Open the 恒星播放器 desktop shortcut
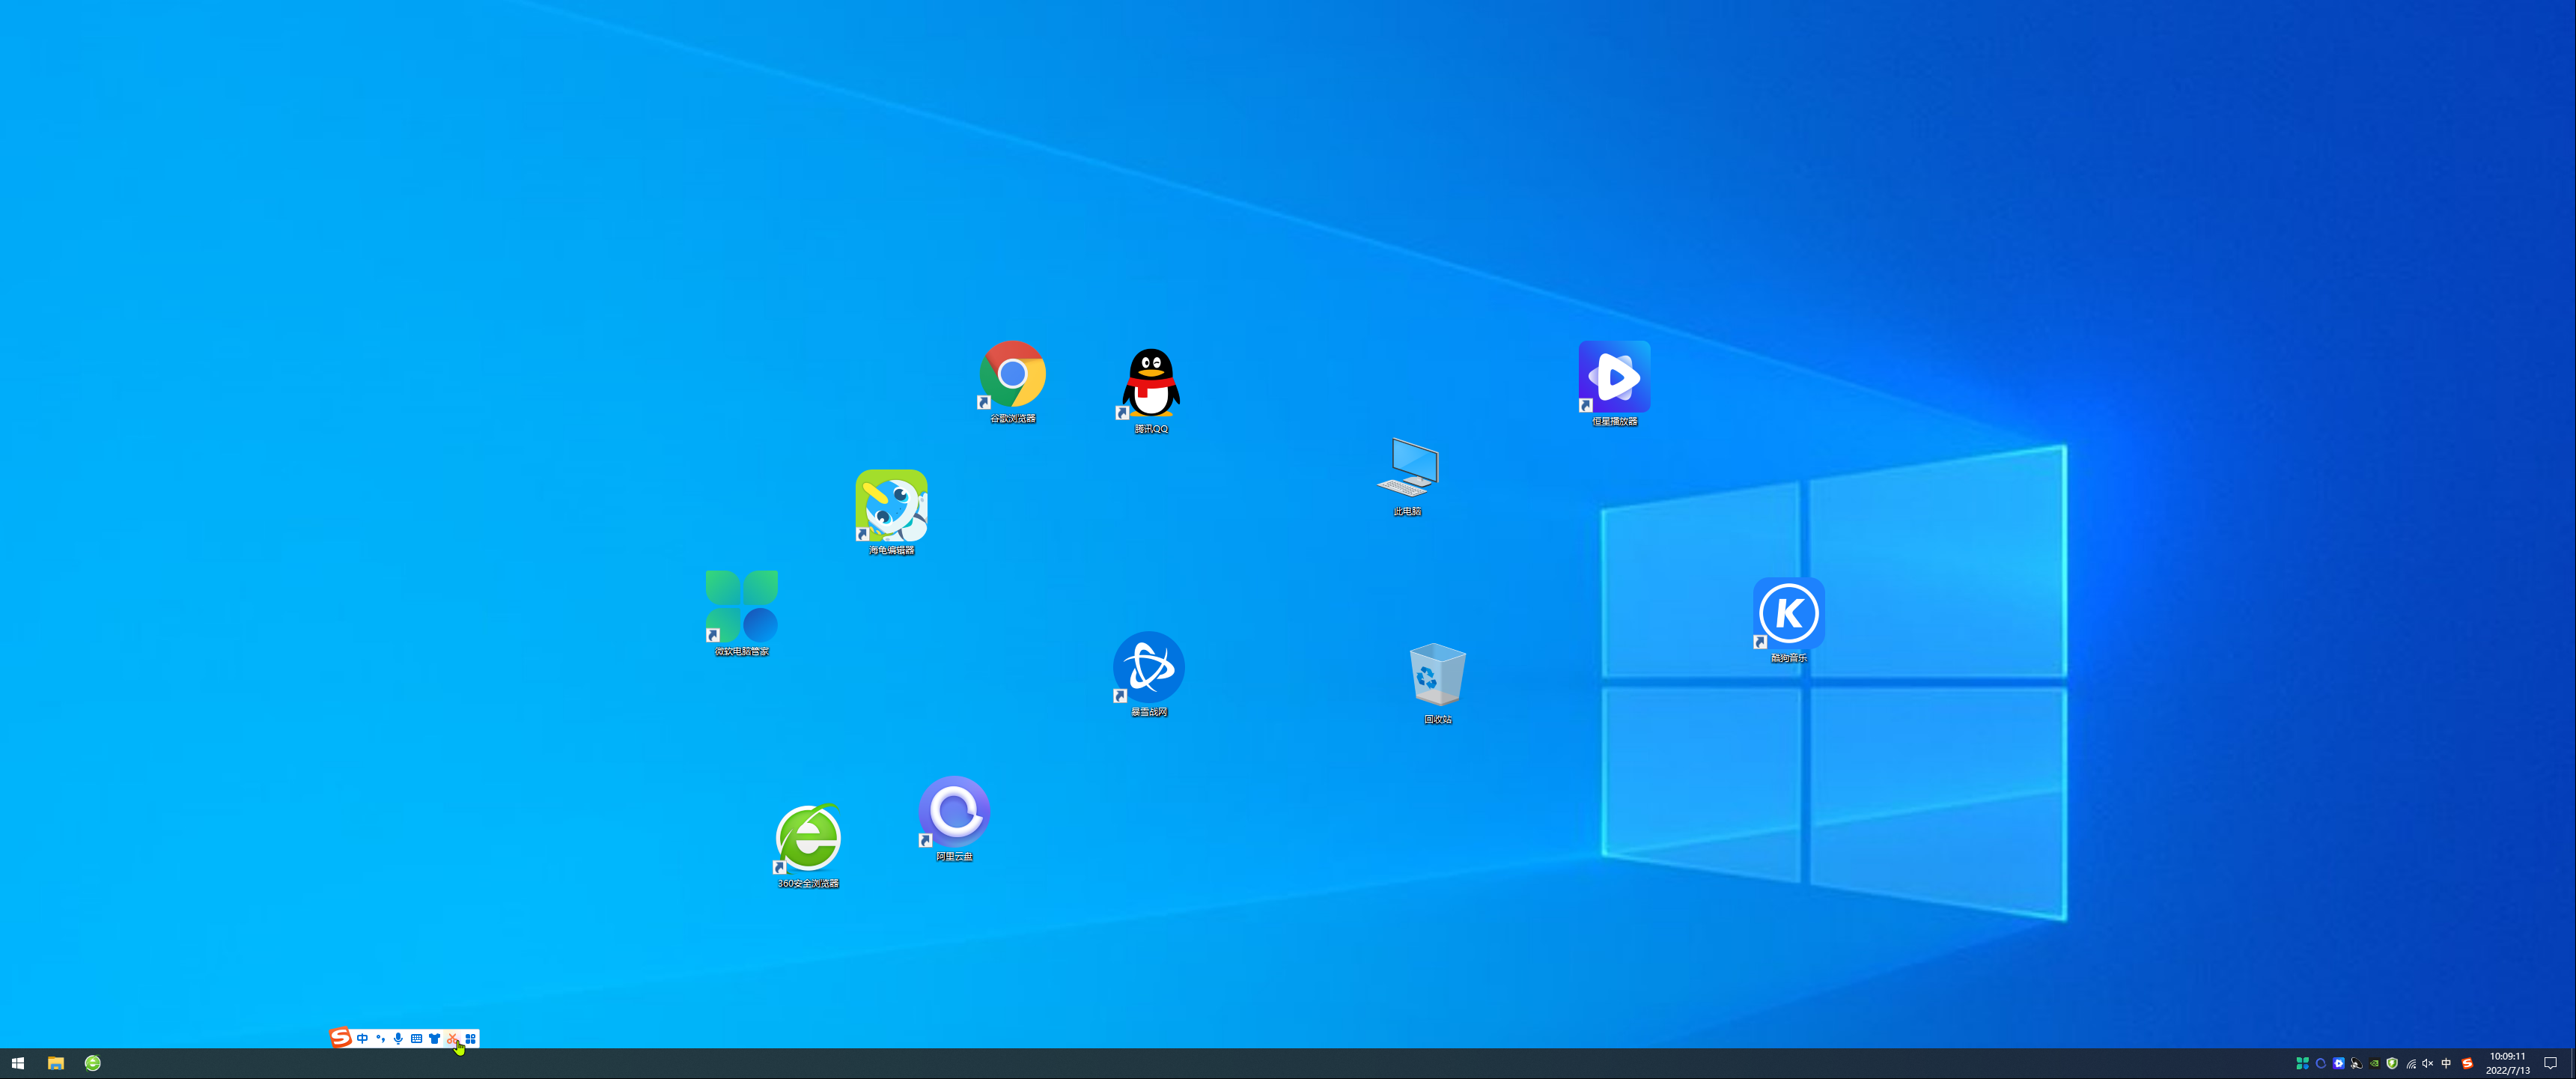 [1614, 383]
